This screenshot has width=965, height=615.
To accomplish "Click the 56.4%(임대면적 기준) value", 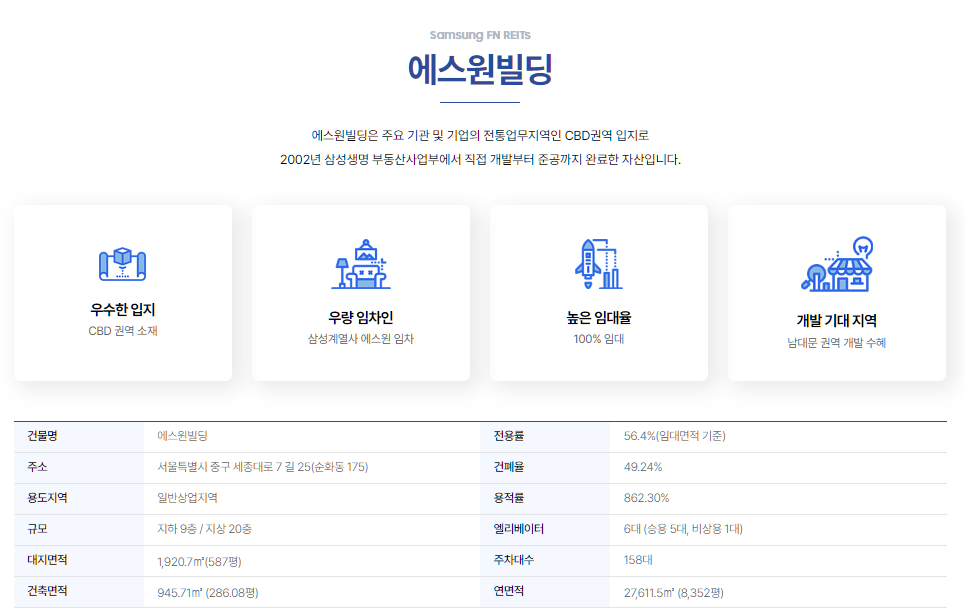I will pos(675,436).
